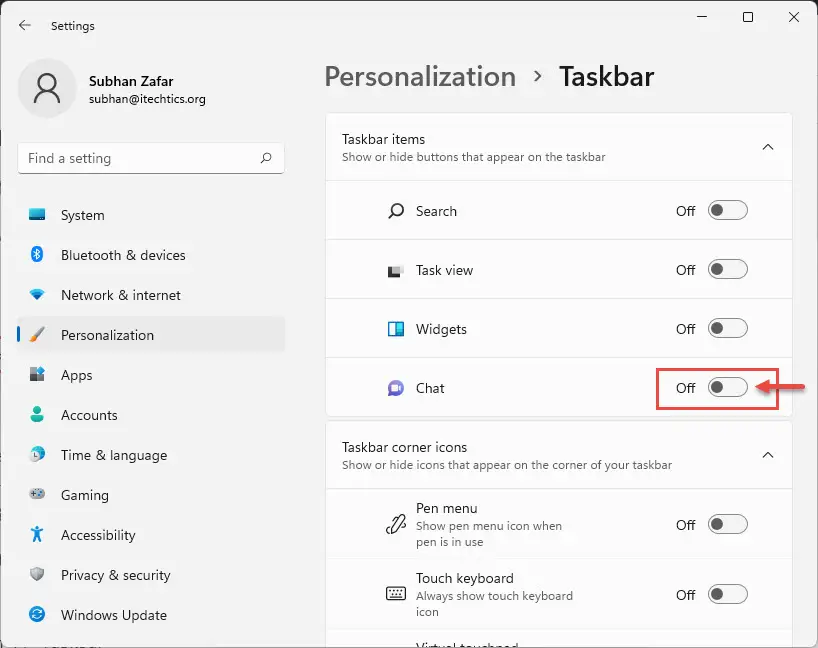Click the System monitor icon

coord(37,214)
